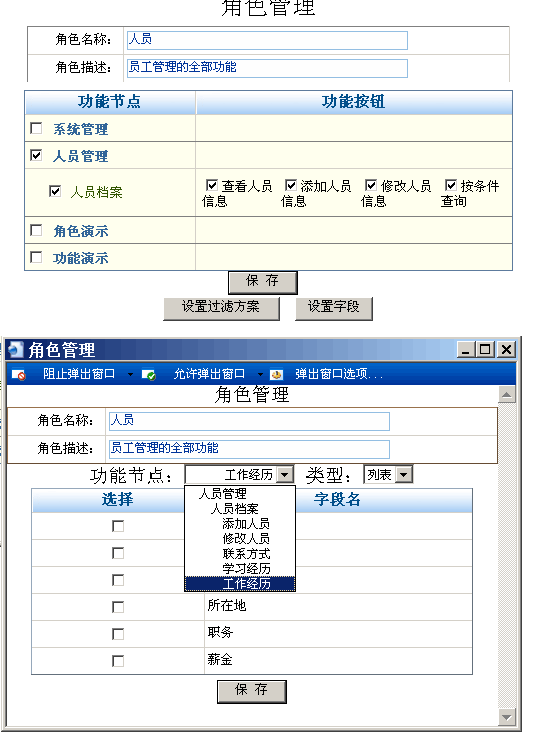
Task: Click the scrollbar up arrow in popup
Action: [507, 395]
